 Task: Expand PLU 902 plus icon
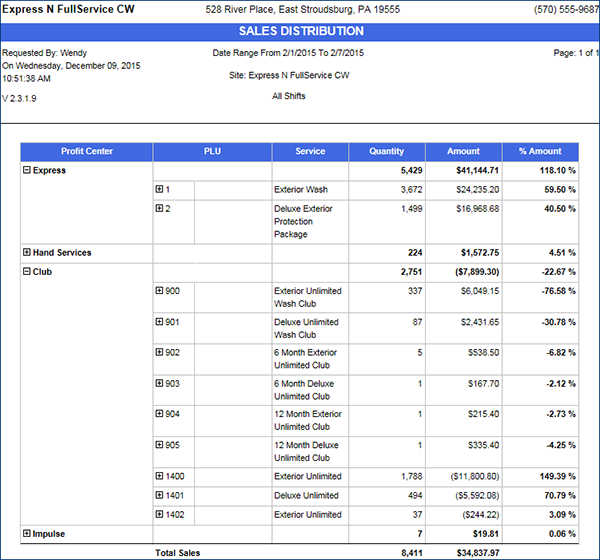159,353
